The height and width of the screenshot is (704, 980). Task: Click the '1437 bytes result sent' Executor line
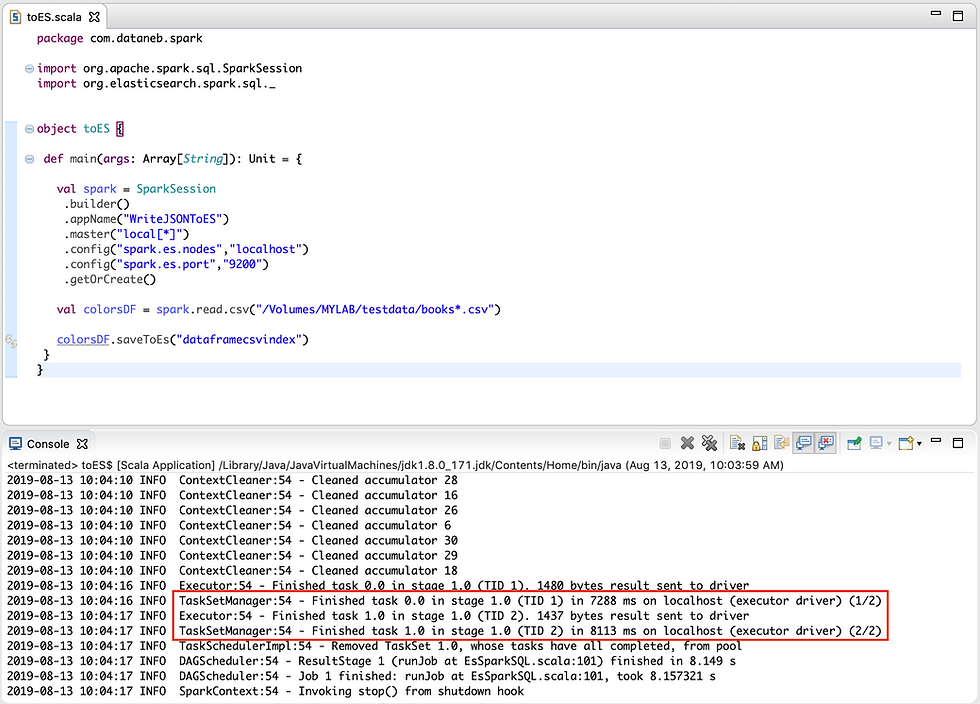coord(378,616)
